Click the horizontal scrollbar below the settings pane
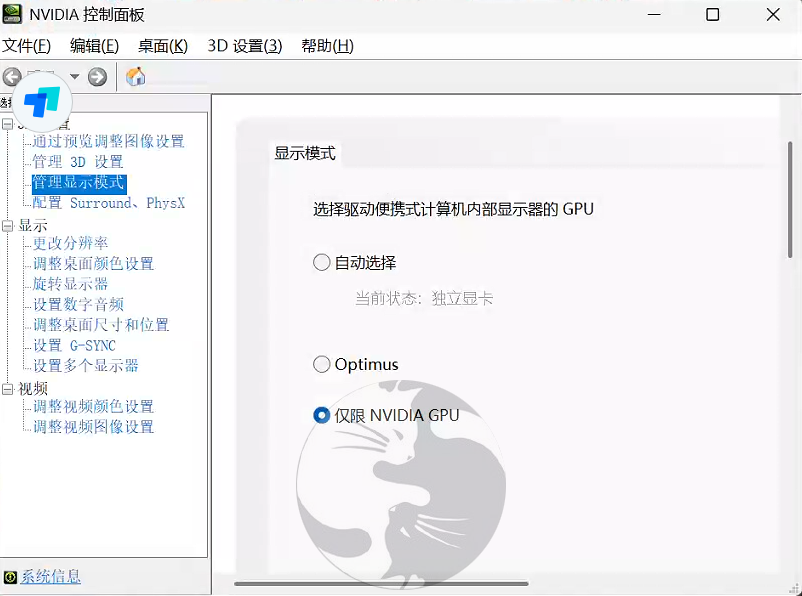This screenshot has height=596, width=802. [381, 583]
